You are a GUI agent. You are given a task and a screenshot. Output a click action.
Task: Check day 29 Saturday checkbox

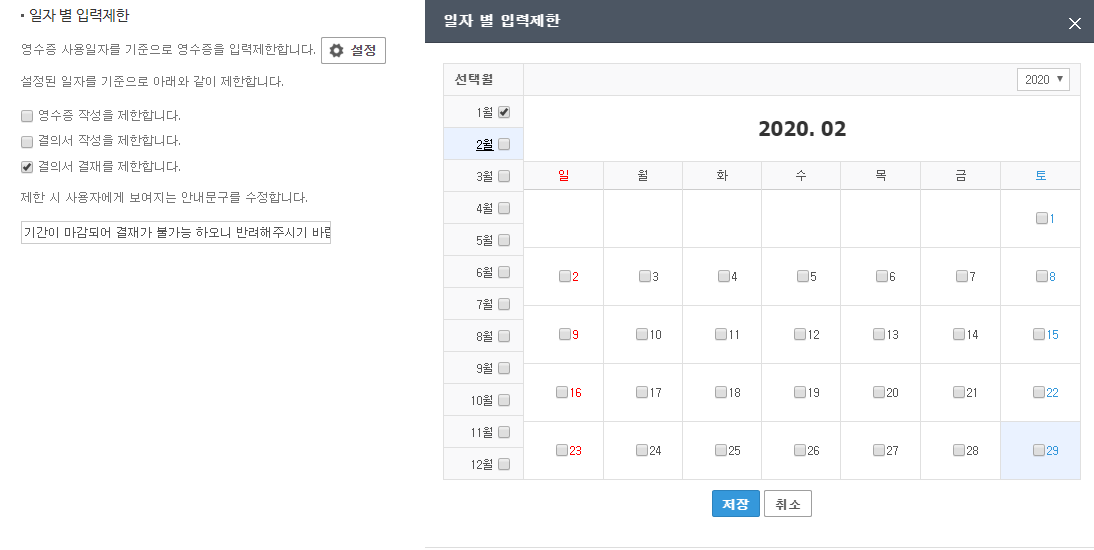[x=1039, y=450]
